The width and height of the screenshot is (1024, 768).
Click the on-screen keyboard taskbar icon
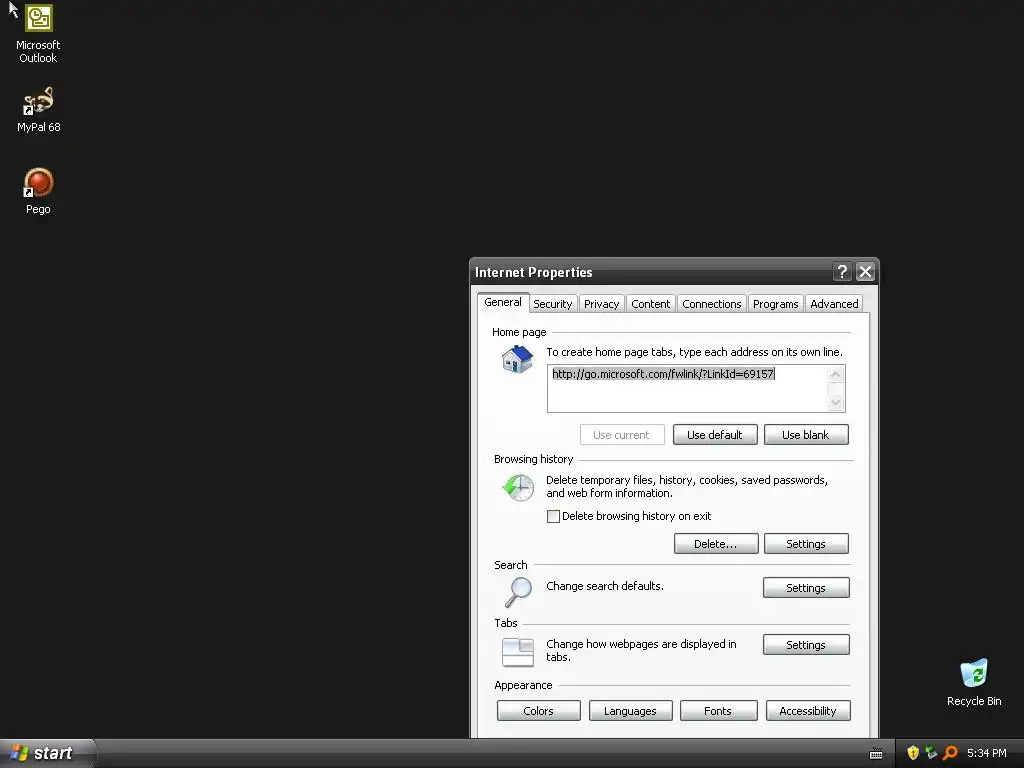pyautogui.click(x=876, y=754)
